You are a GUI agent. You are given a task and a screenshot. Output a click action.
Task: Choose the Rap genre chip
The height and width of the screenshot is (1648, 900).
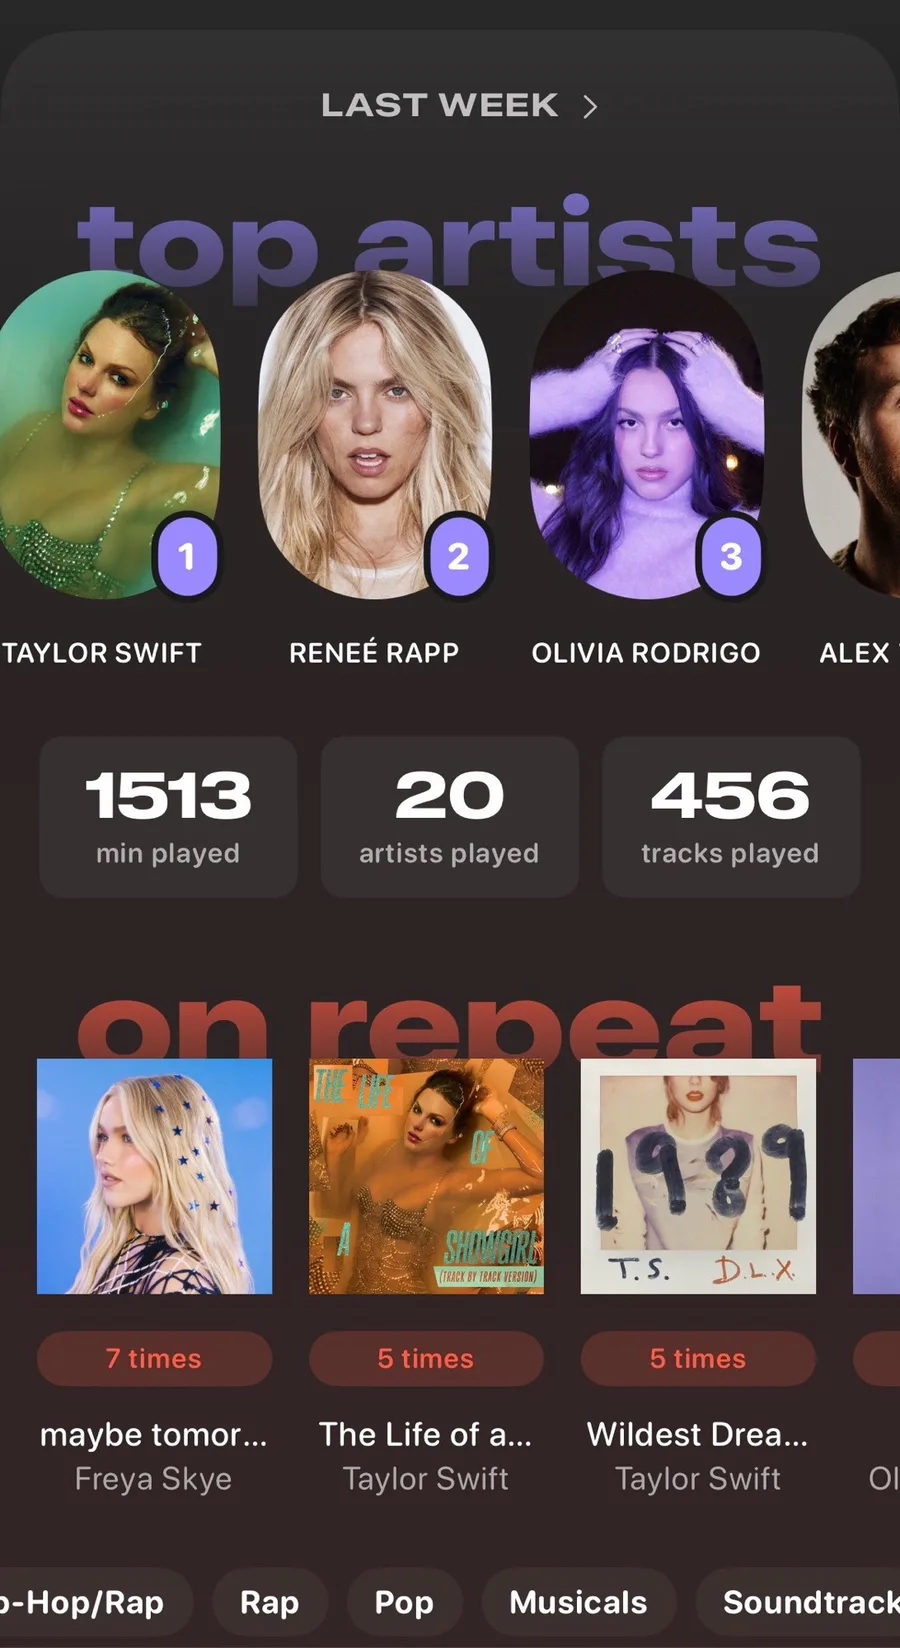pyautogui.click(x=270, y=1602)
